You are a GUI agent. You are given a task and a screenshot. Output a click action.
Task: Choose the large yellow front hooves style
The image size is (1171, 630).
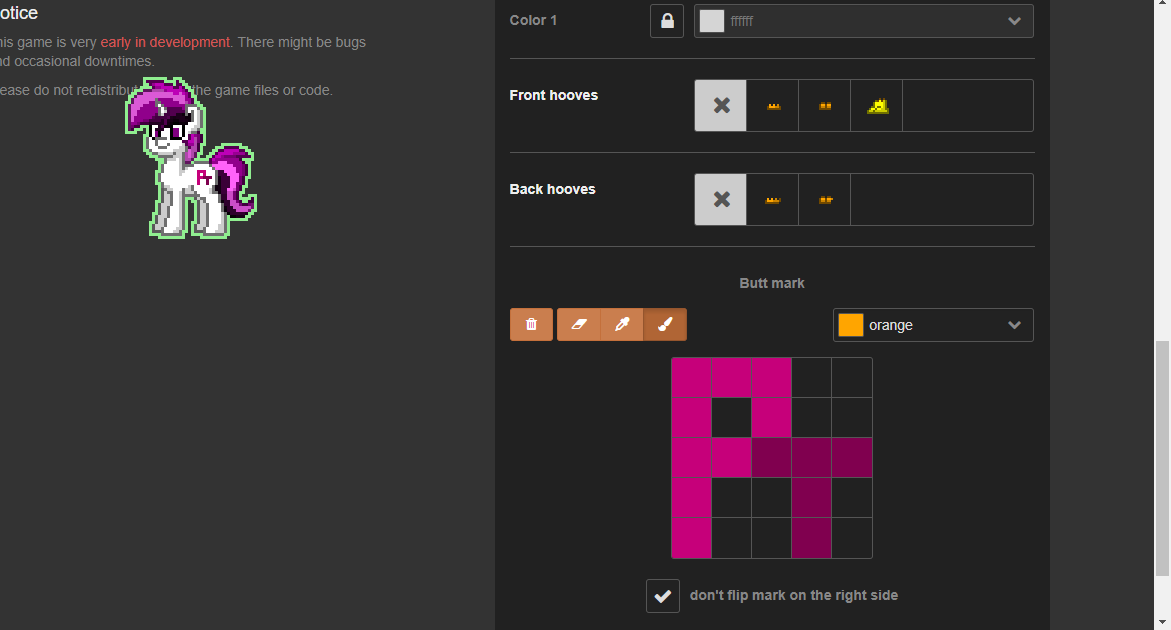click(x=877, y=105)
